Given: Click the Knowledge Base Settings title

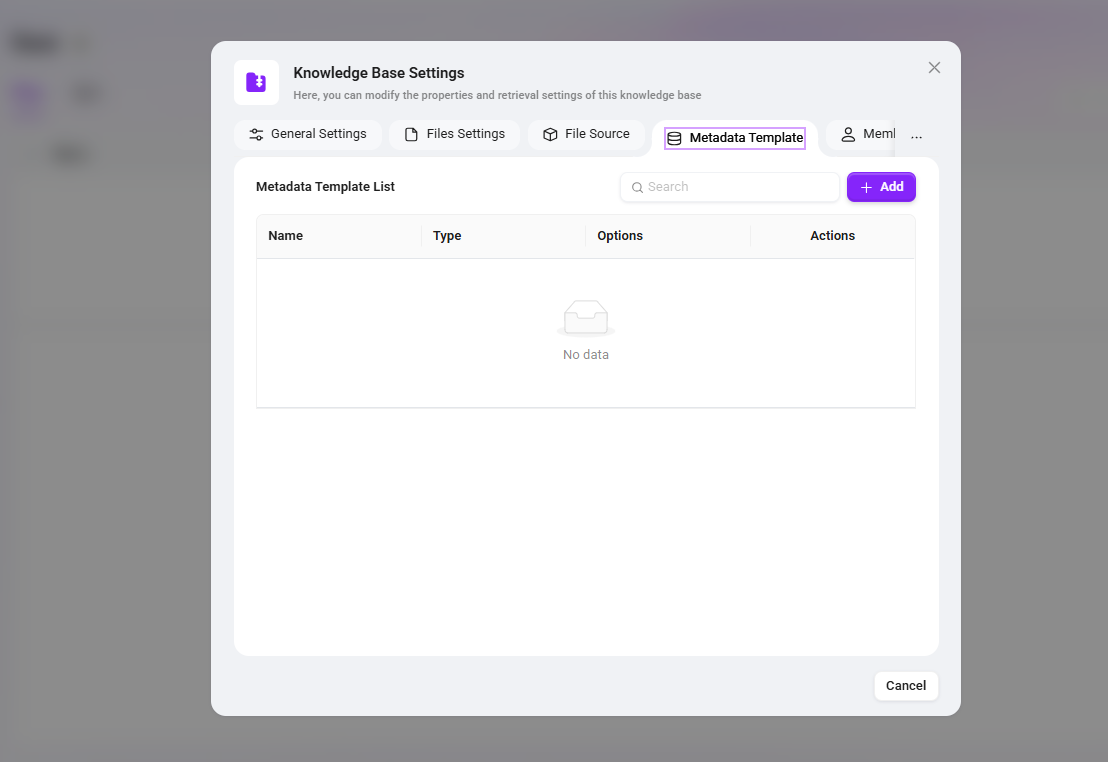Looking at the screenshot, I should [x=379, y=73].
